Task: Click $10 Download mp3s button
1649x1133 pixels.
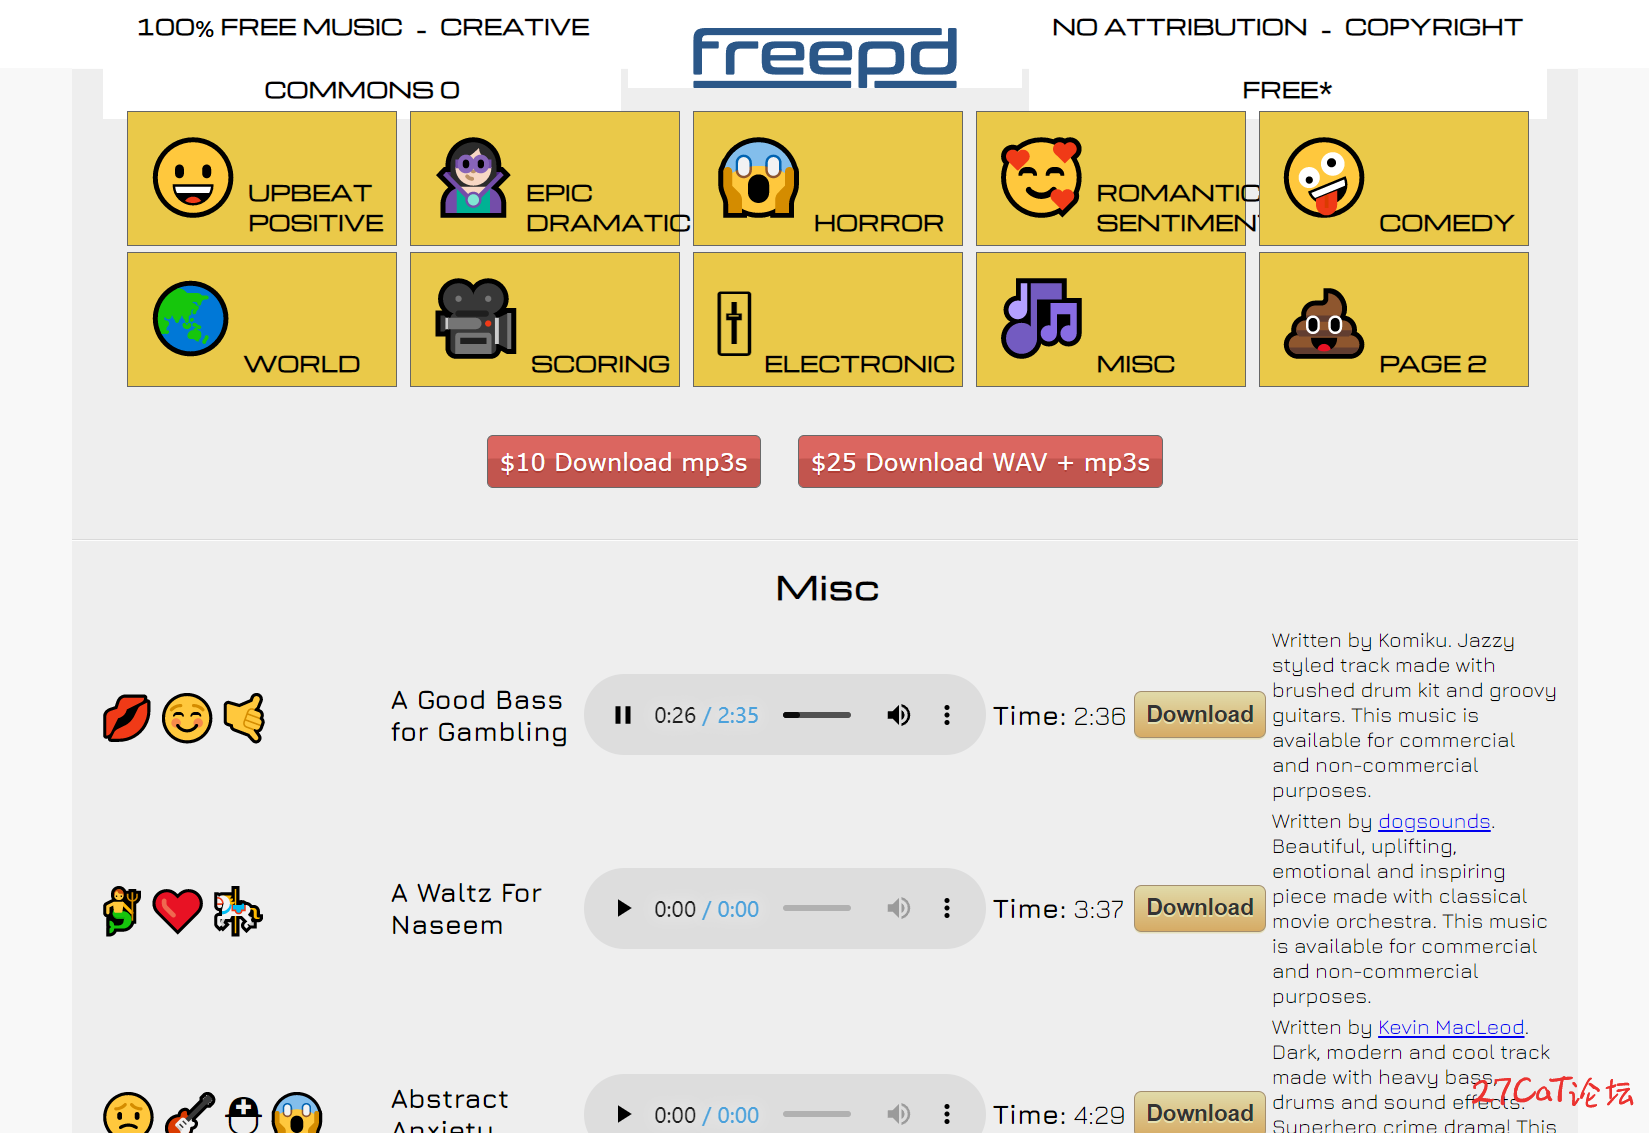Action: pos(624,462)
